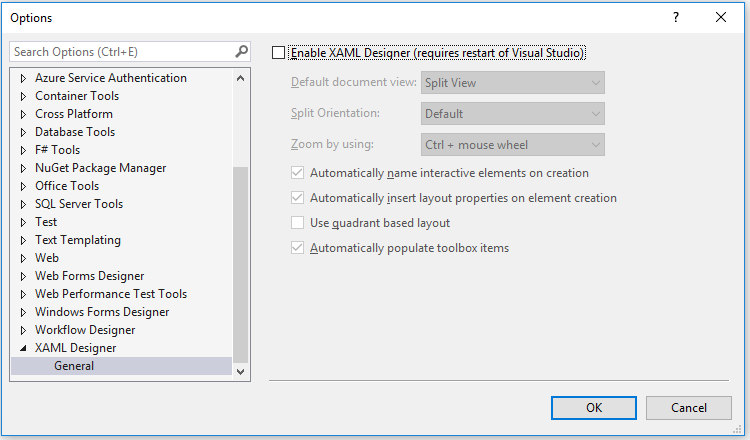Open the Default document view dropdown
The width and height of the screenshot is (750, 440).
(512, 83)
